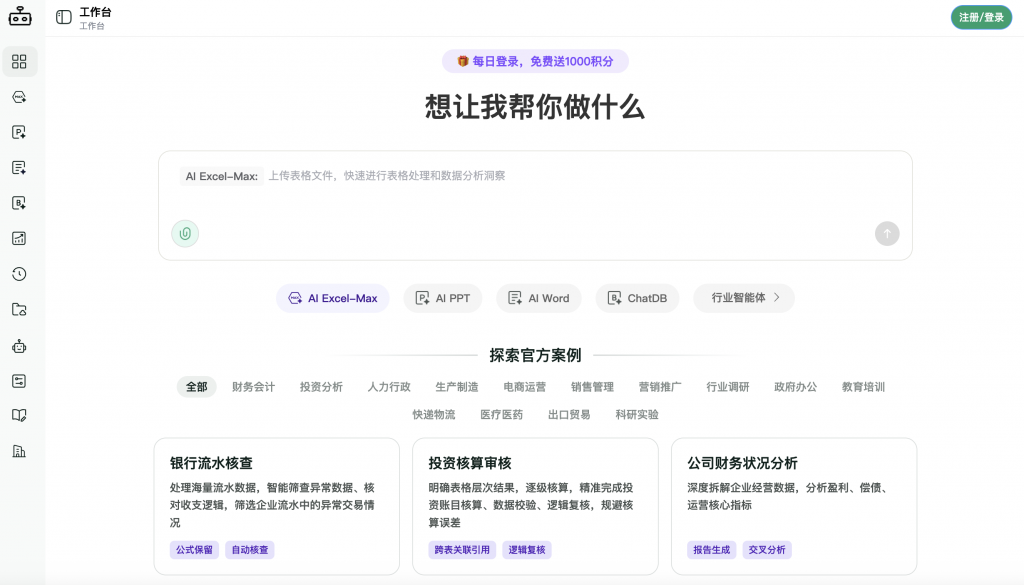The width and height of the screenshot is (1024, 585).
Task: Select the 人力行政 category tab
Action: click(x=389, y=387)
